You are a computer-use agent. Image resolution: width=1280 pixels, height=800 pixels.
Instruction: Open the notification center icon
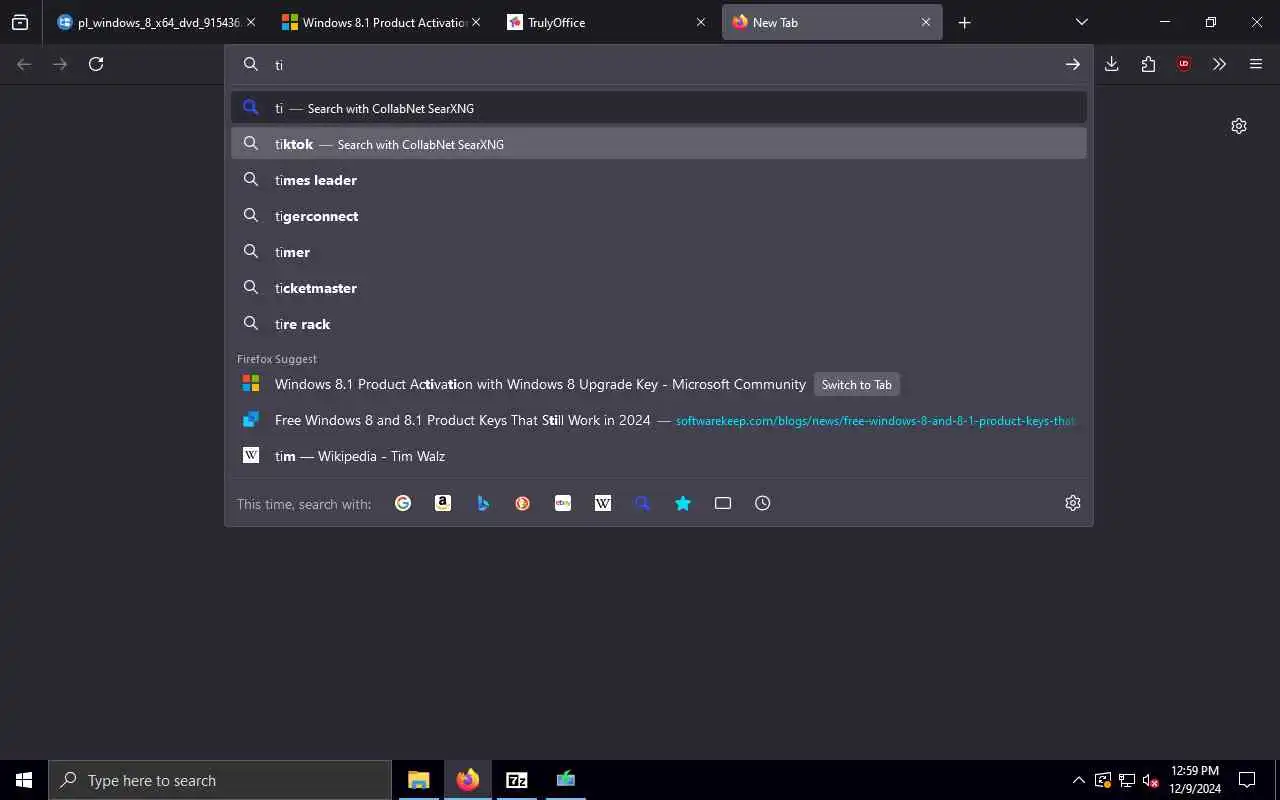pos(1247,780)
